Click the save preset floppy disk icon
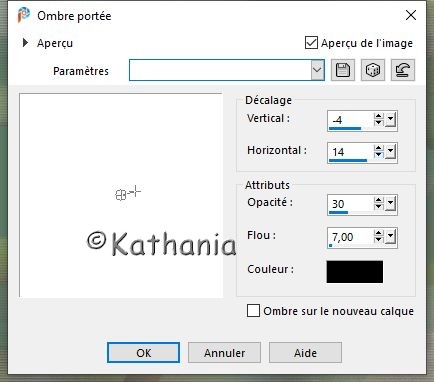The width and height of the screenshot is (434, 382). [x=343, y=70]
